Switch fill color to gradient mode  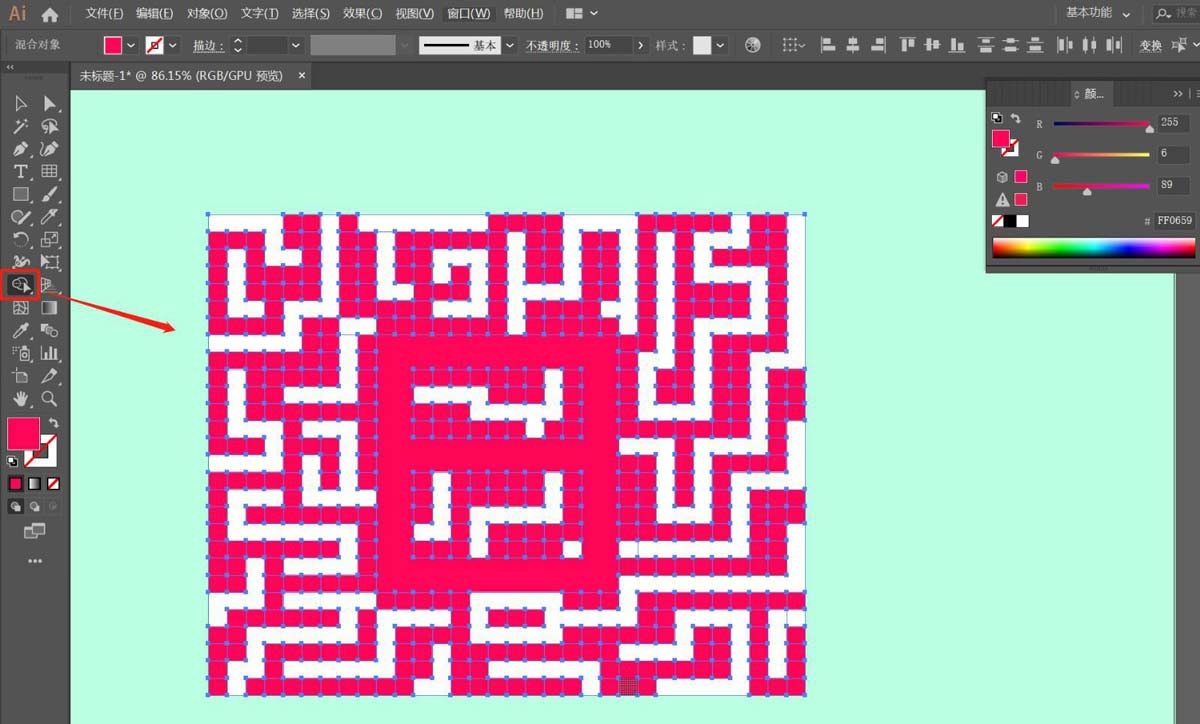32,483
